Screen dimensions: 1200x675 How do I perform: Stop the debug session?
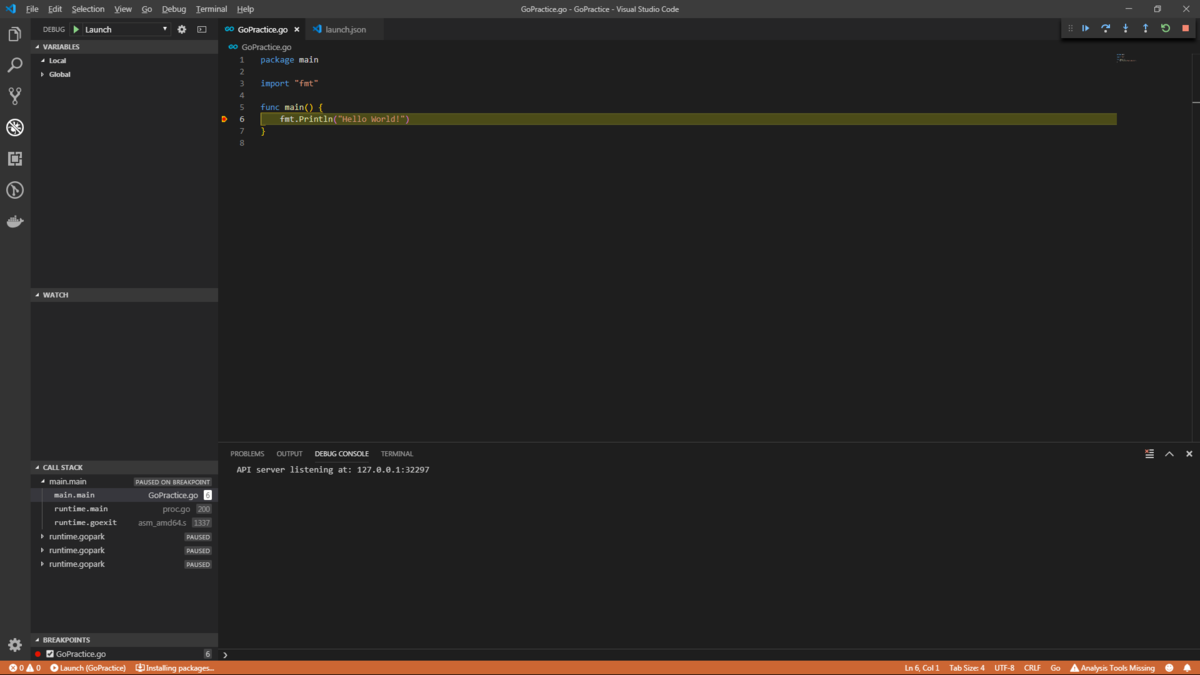tap(1186, 28)
